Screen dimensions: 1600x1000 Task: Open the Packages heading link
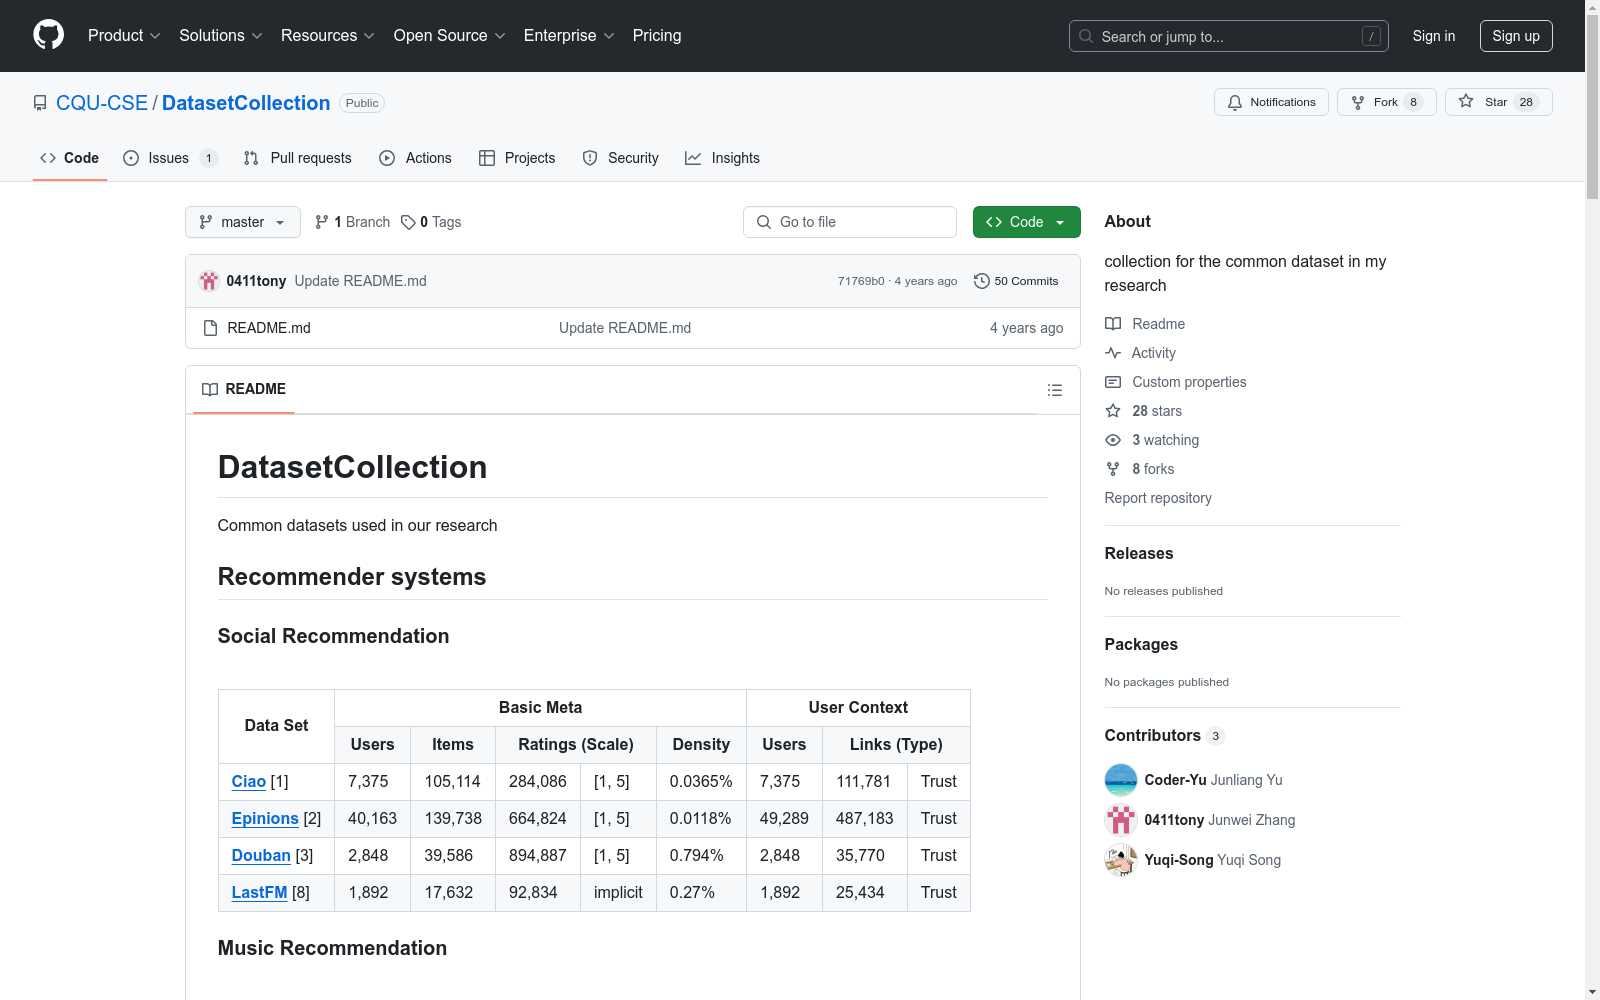click(1141, 644)
